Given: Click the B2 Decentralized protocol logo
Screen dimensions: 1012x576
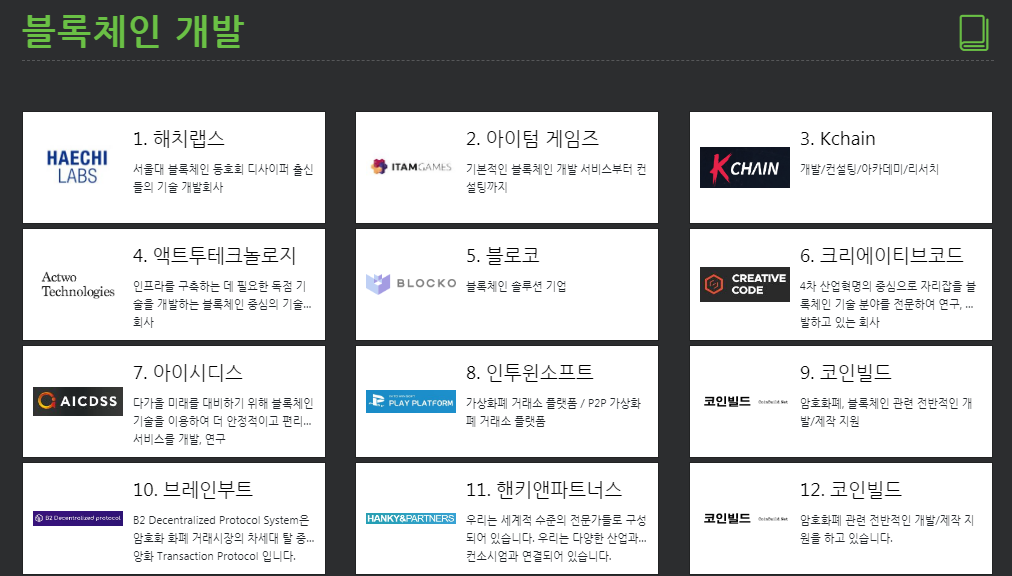Looking at the screenshot, I should [x=77, y=518].
